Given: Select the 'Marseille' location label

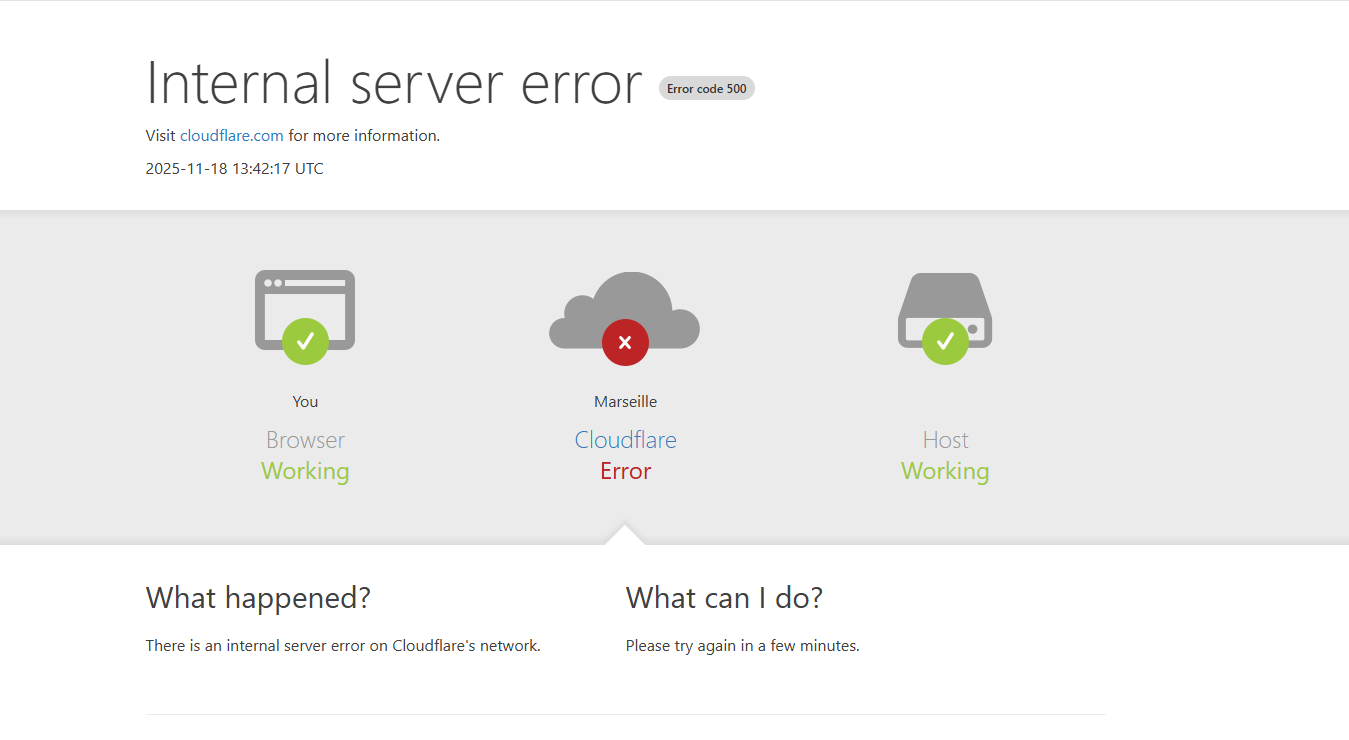Looking at the screenshot, I should click(624, 401).
